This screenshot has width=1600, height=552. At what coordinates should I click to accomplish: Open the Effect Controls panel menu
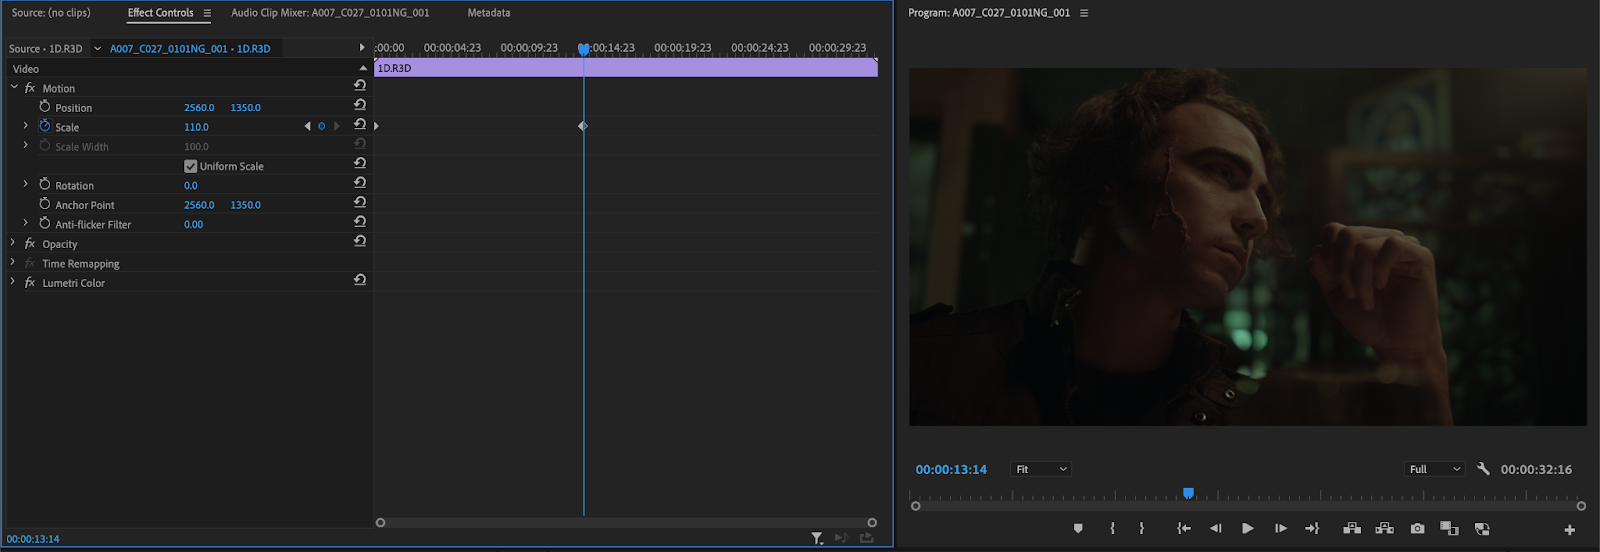tap(207, 13)
